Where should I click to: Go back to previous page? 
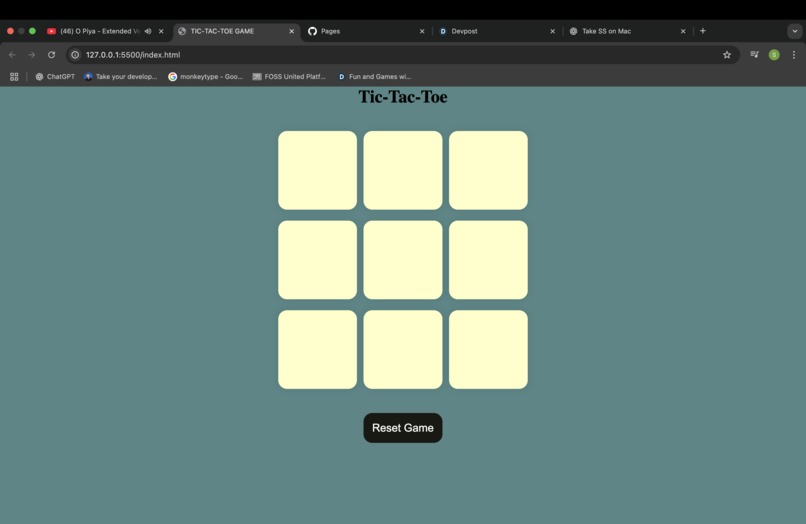coord(12,55)
